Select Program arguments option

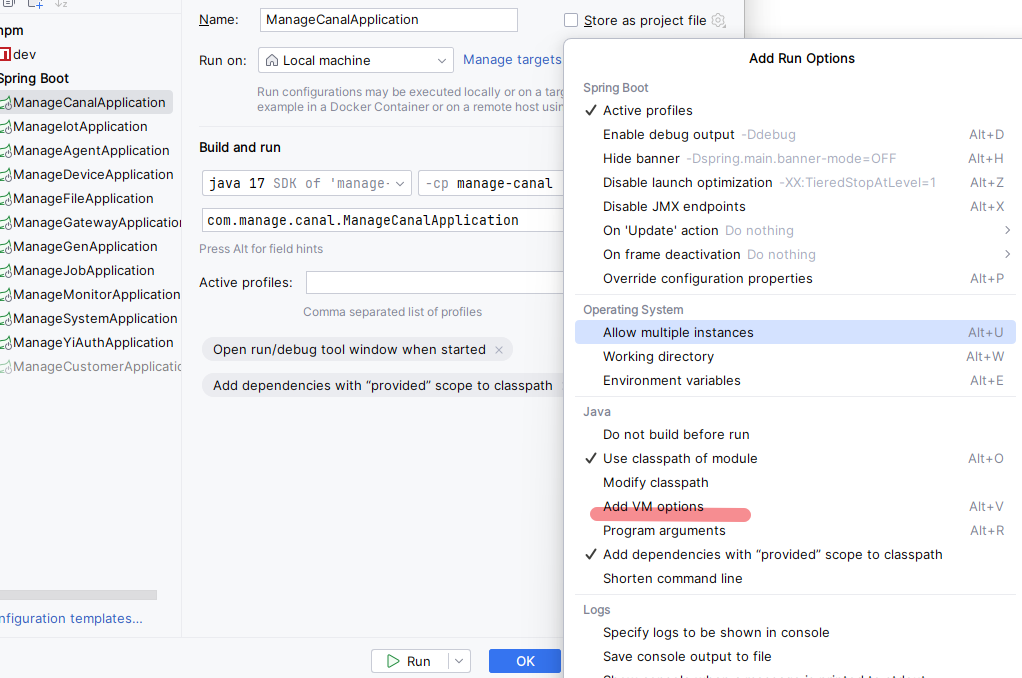point(795,530)
